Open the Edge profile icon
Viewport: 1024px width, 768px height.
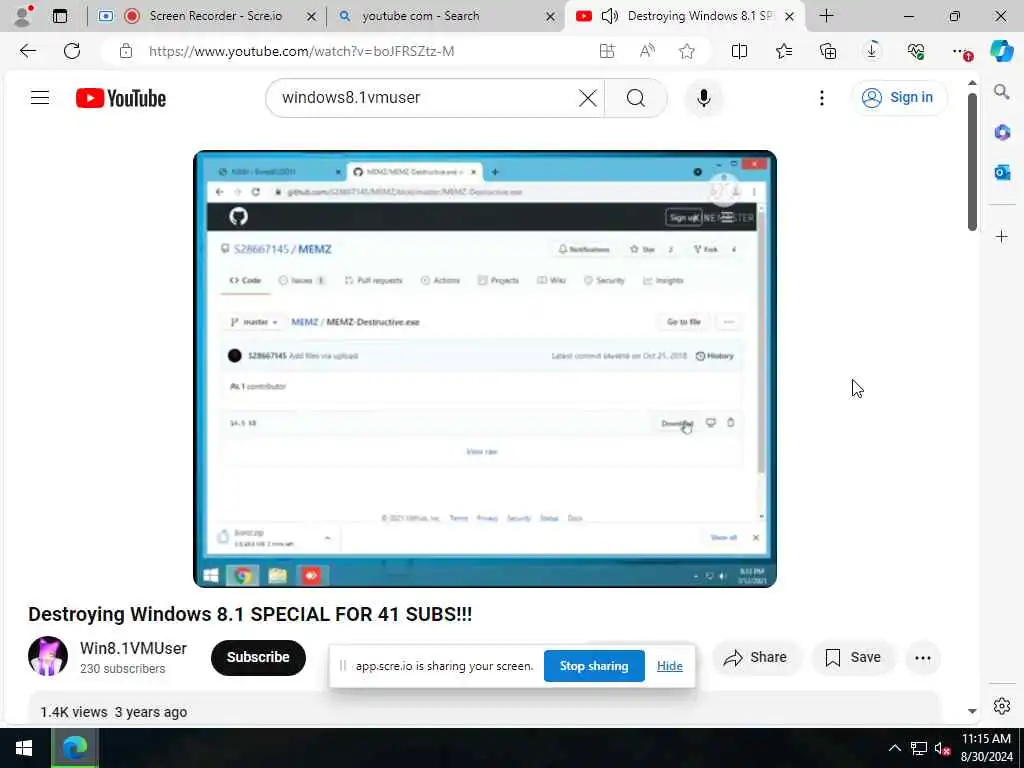[x=23, y=16]
